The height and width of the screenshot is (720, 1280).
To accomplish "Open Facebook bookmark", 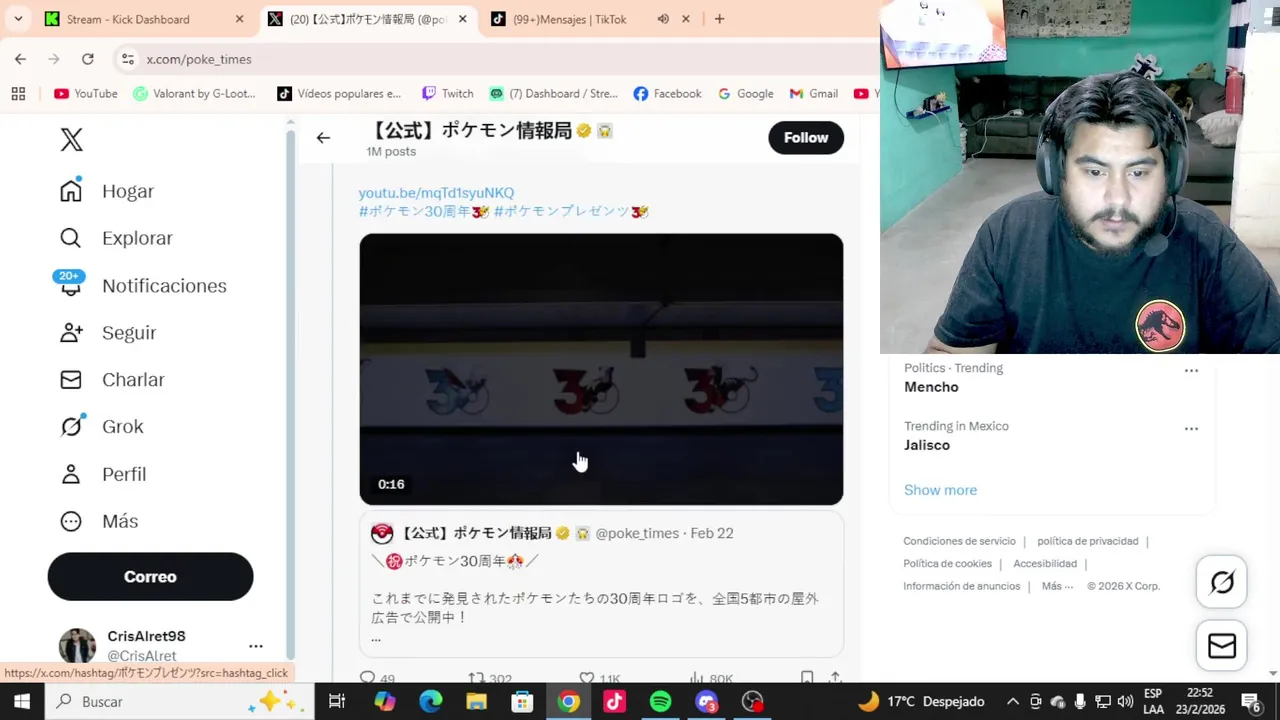I will tap(667, 93).
